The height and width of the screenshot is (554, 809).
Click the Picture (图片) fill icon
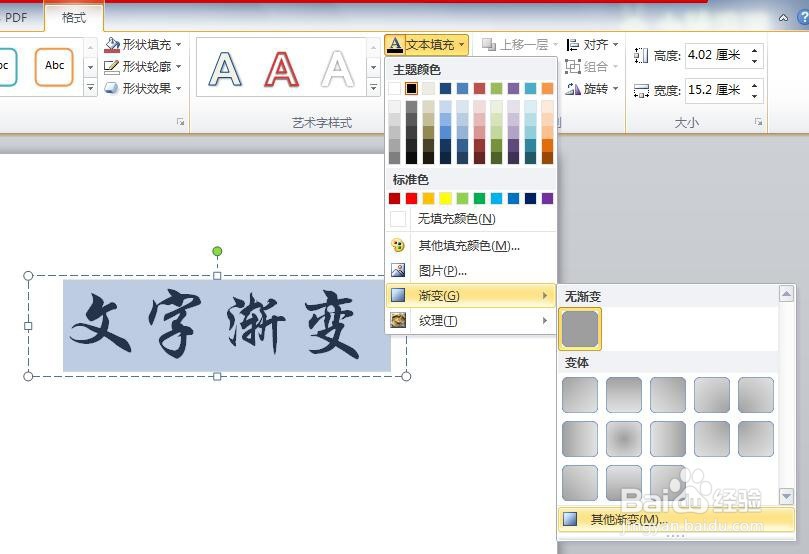tap(398, 270)
